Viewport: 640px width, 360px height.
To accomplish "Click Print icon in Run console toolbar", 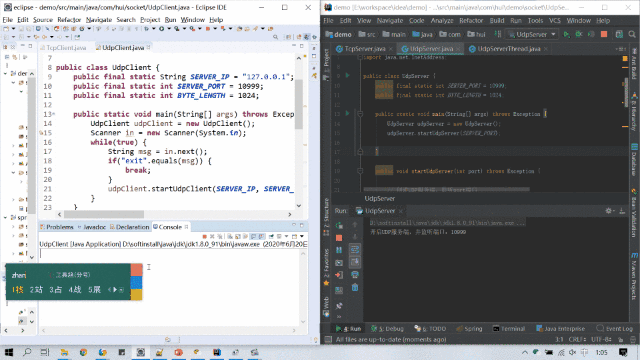I will pyautogui.click(x=355, y=275).
